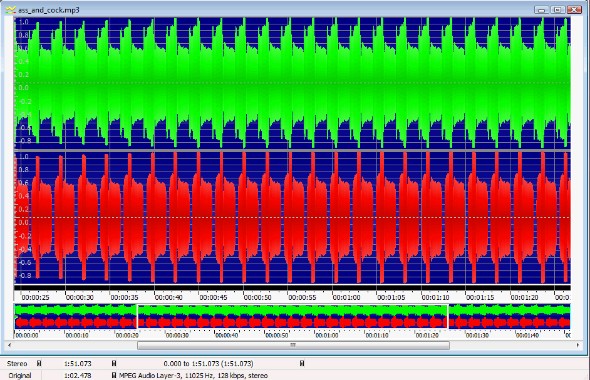590x380 pixels.
Task: Click the horizontal scrollbar thumb
Action: [x=293, y=345]
